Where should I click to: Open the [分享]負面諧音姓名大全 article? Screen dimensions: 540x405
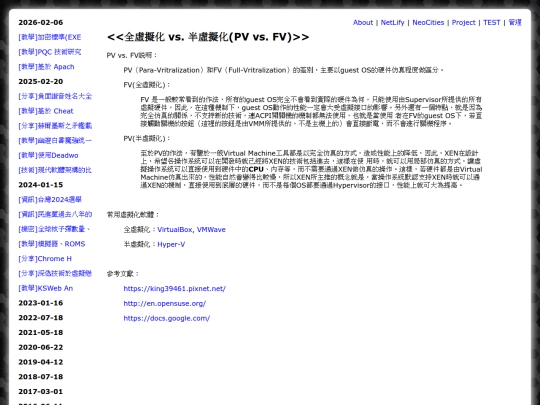55,96
